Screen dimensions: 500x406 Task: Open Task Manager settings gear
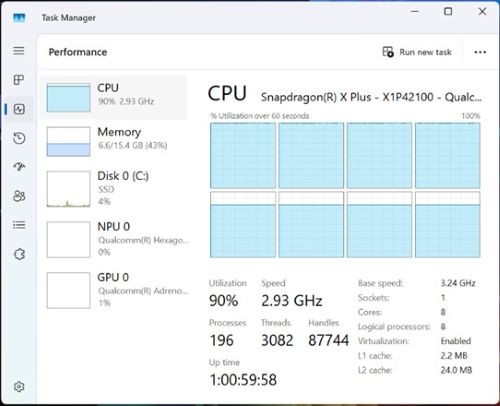tap(19, 387)
